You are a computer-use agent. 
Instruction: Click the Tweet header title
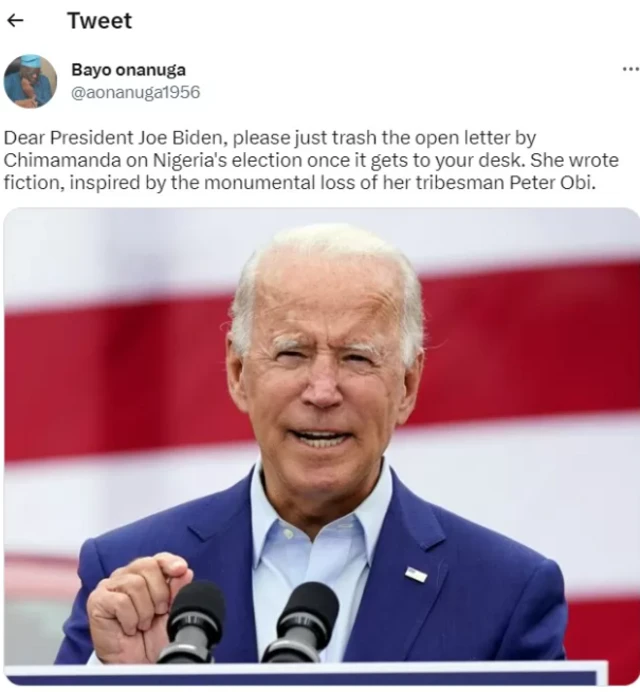coord(99,21)
